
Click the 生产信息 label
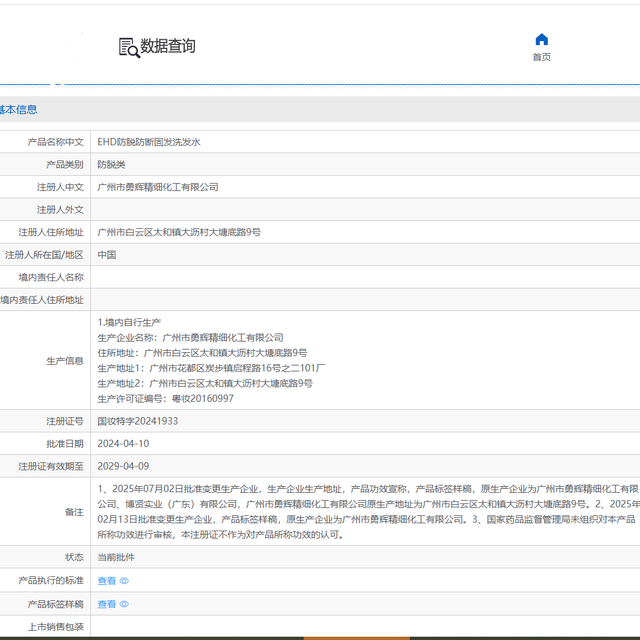(x=65, y=361)
